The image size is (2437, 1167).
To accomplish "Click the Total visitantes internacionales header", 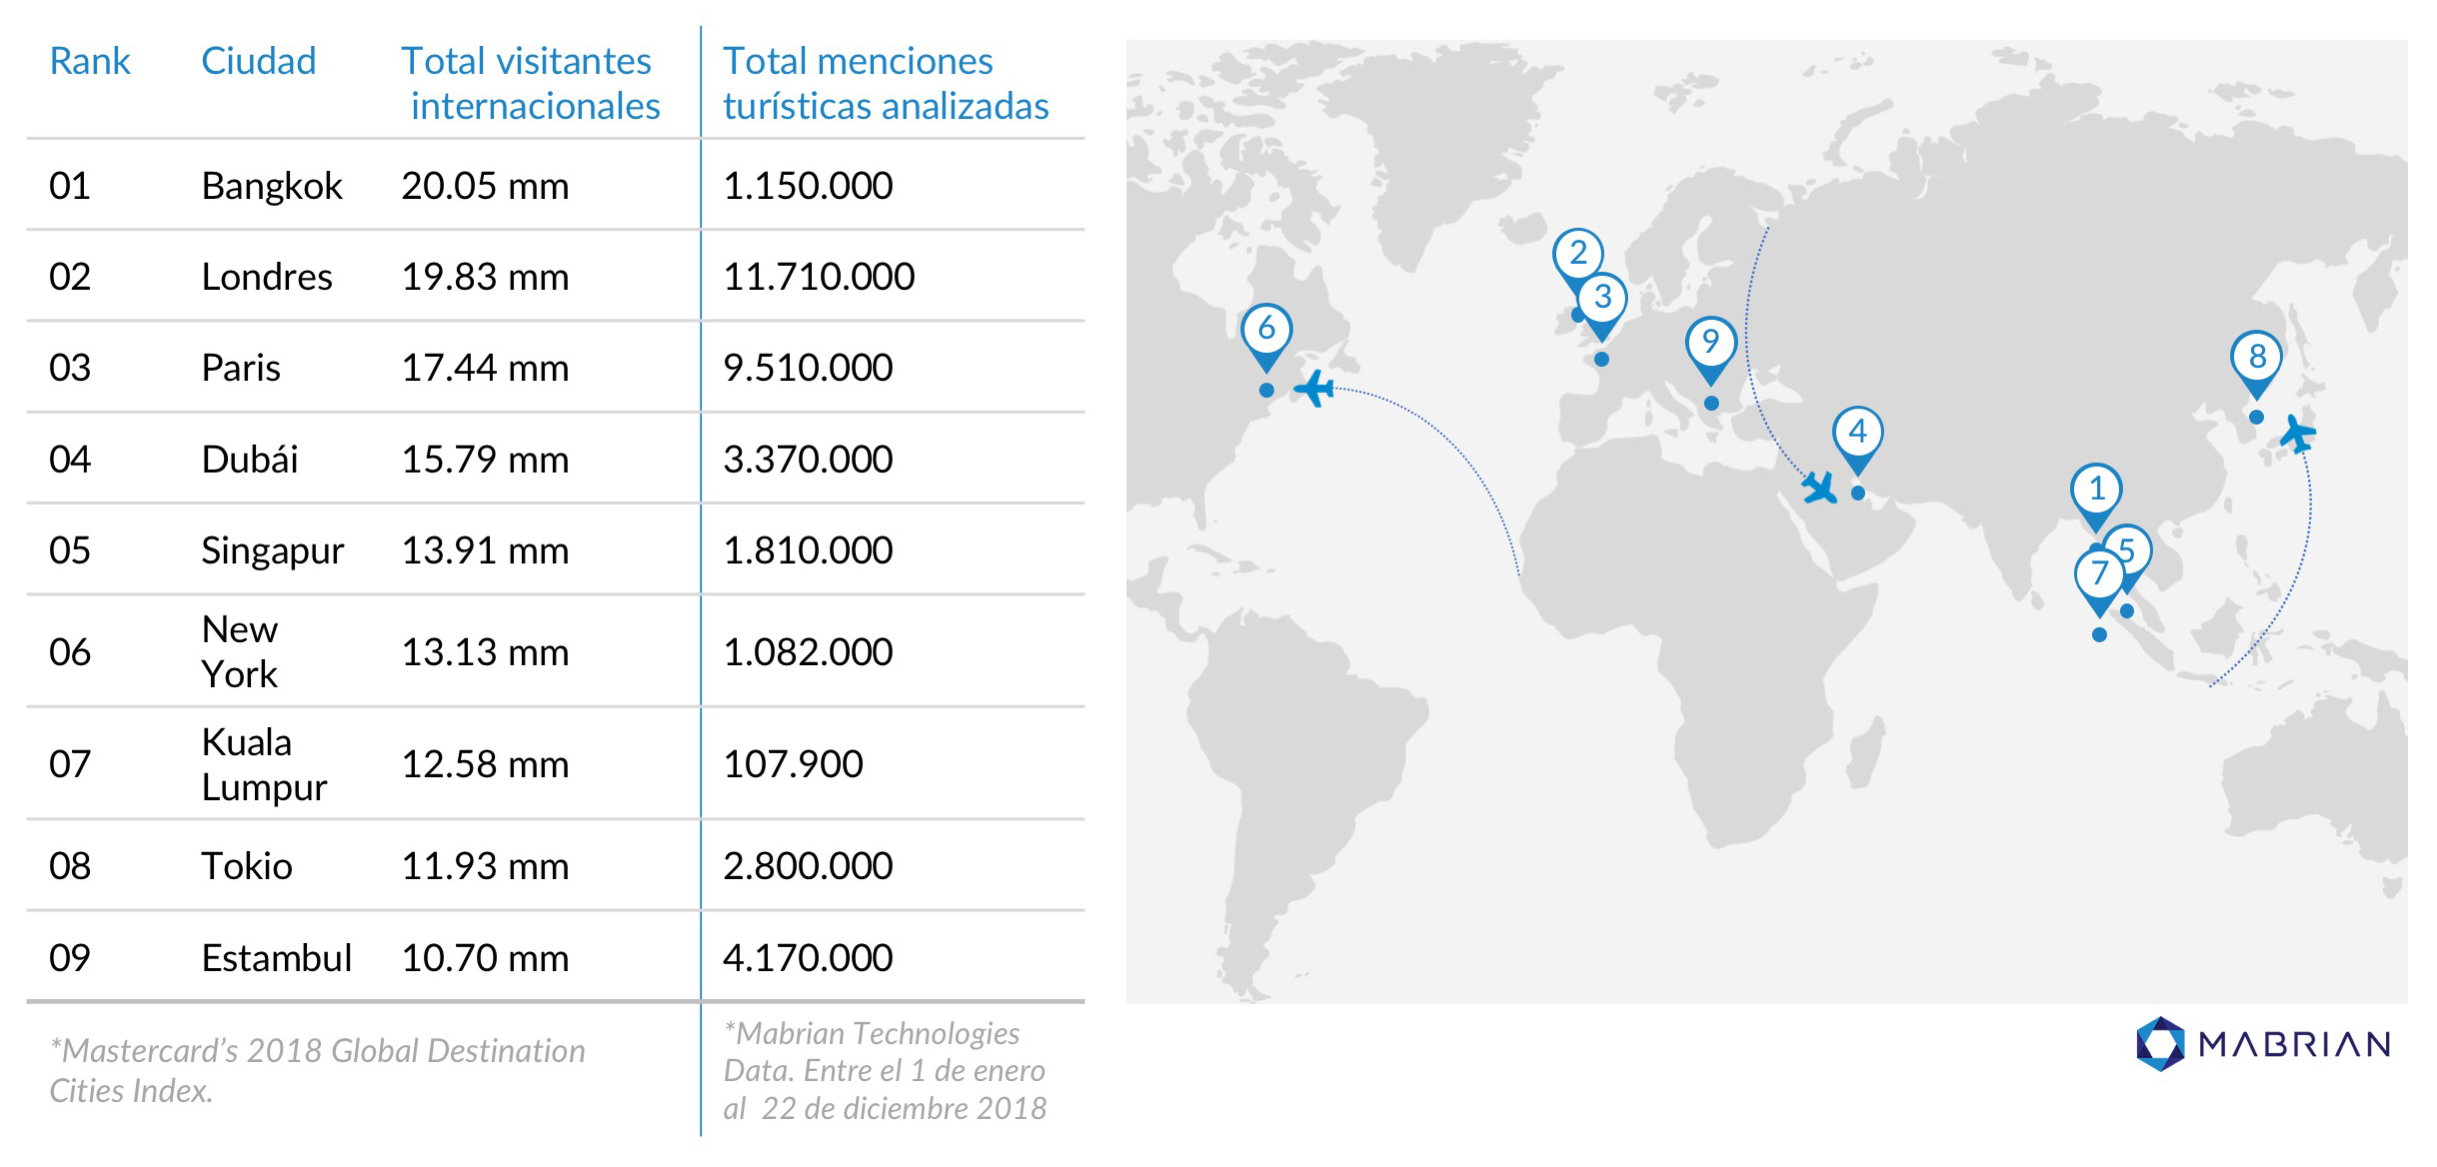I will pyautogui.click(x=530, y=83).
